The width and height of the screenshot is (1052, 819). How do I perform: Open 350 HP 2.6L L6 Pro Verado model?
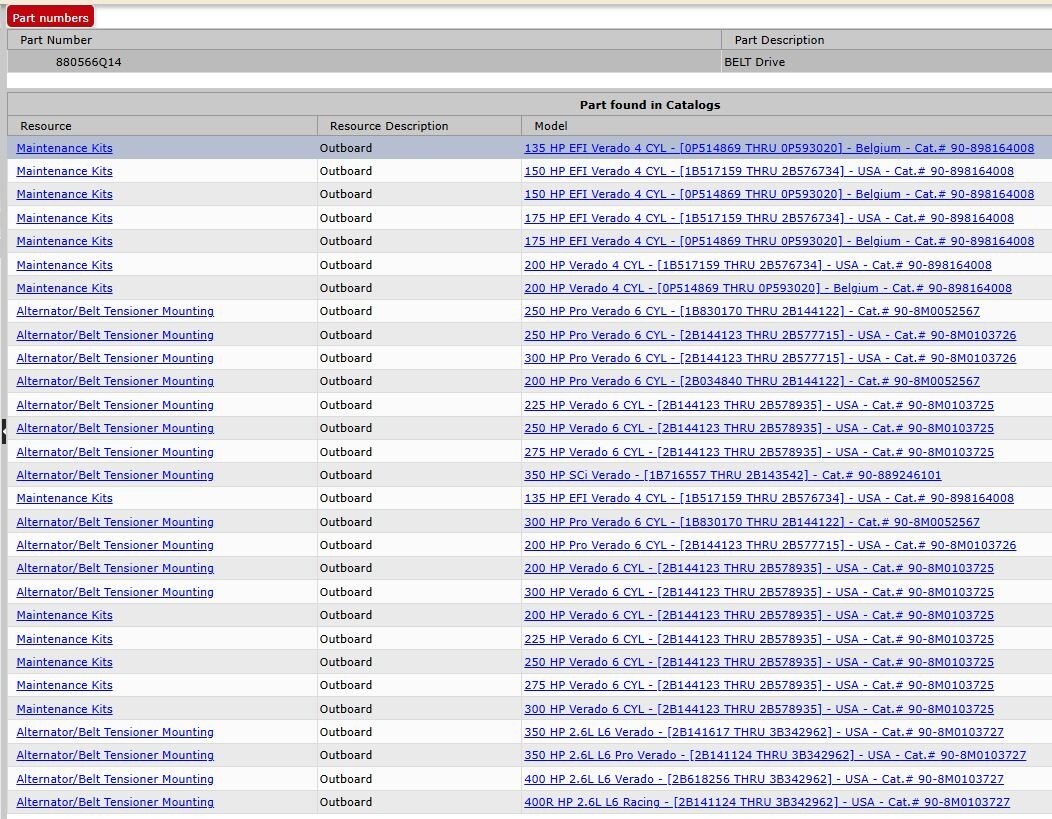(x=775, y=755)
